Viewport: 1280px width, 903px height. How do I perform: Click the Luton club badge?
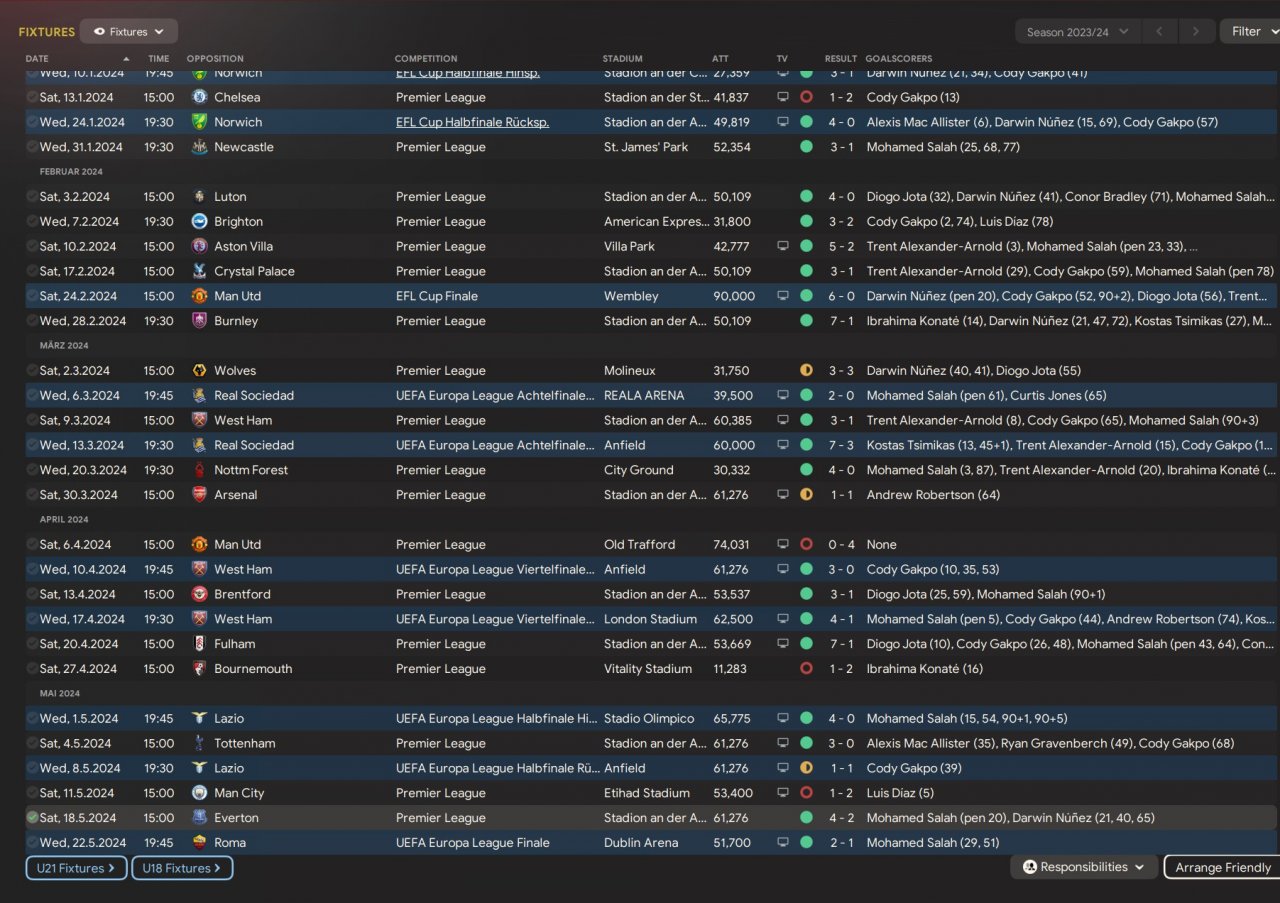click(199, 197)
